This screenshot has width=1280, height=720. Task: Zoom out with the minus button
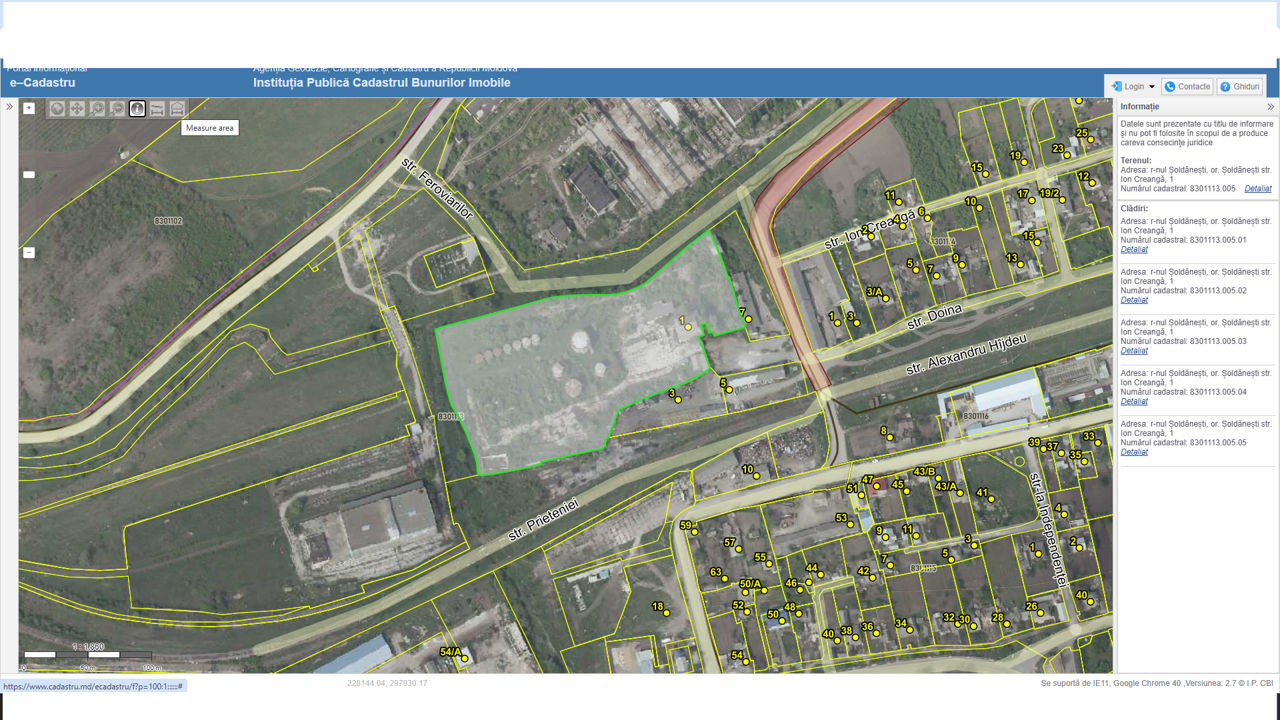pyautogui.click(x=29, y=252)
